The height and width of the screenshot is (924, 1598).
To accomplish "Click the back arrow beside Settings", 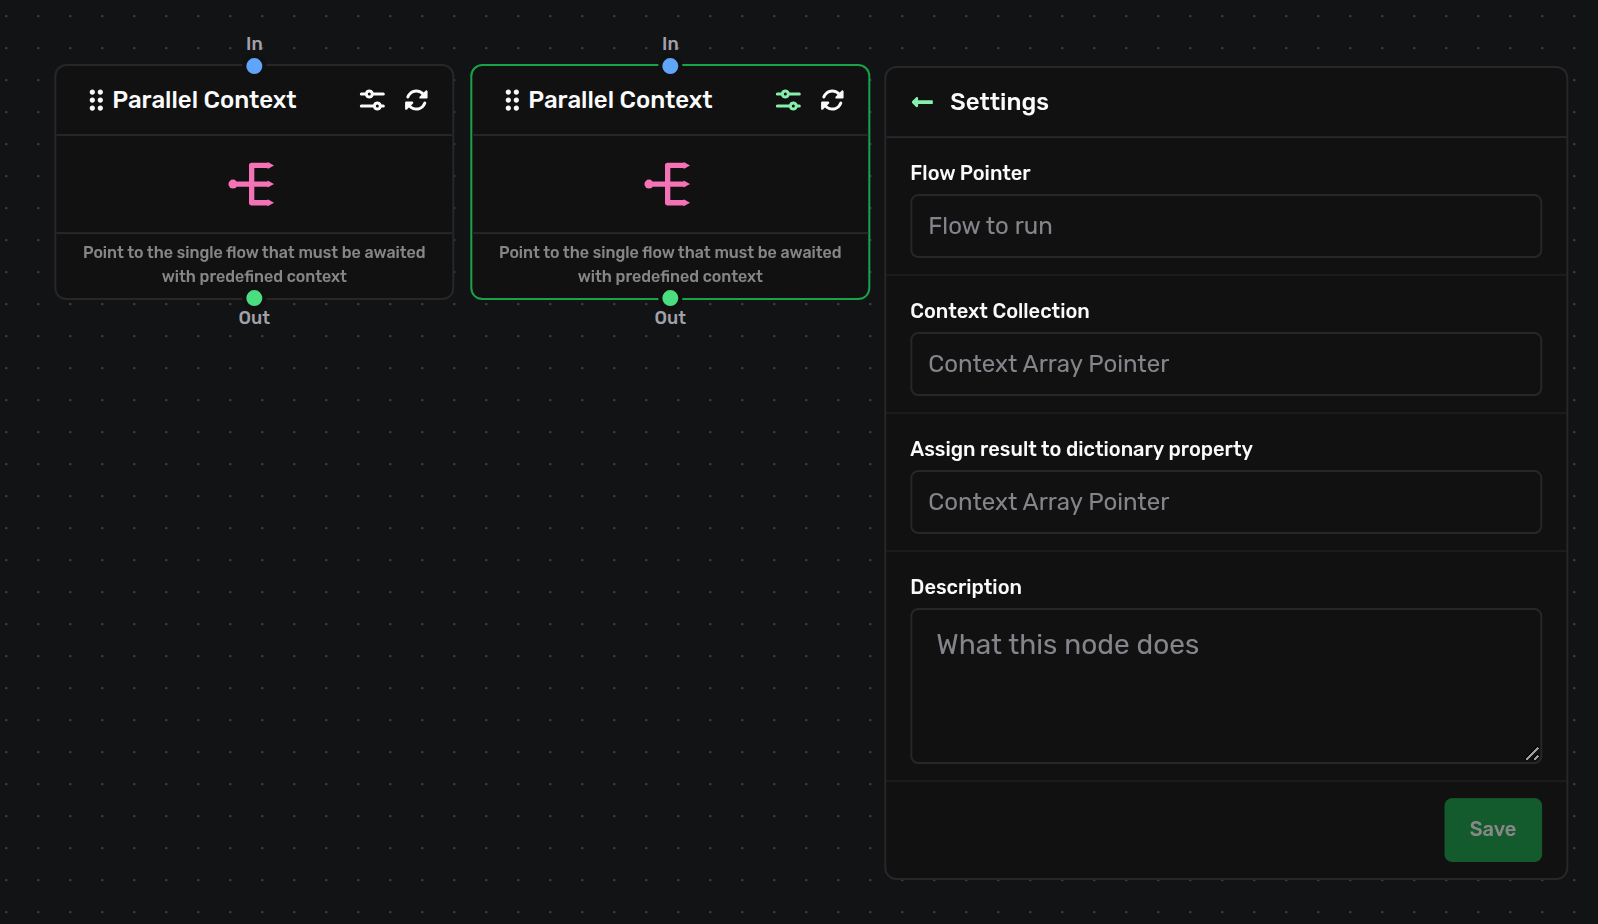I will click(x=922, y=102).
